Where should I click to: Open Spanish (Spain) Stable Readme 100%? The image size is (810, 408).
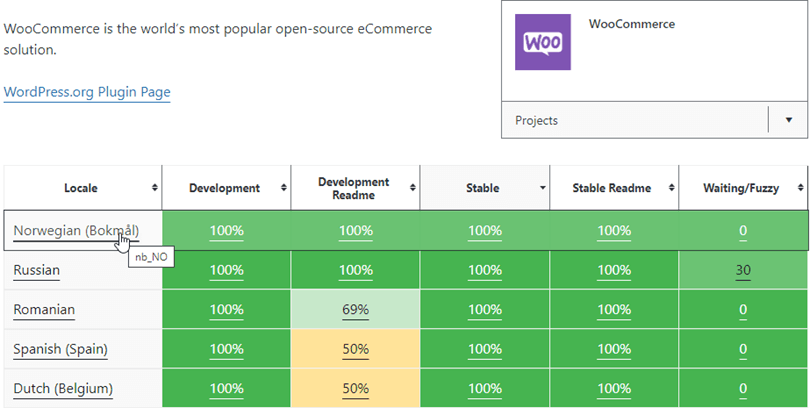[614, 350]
